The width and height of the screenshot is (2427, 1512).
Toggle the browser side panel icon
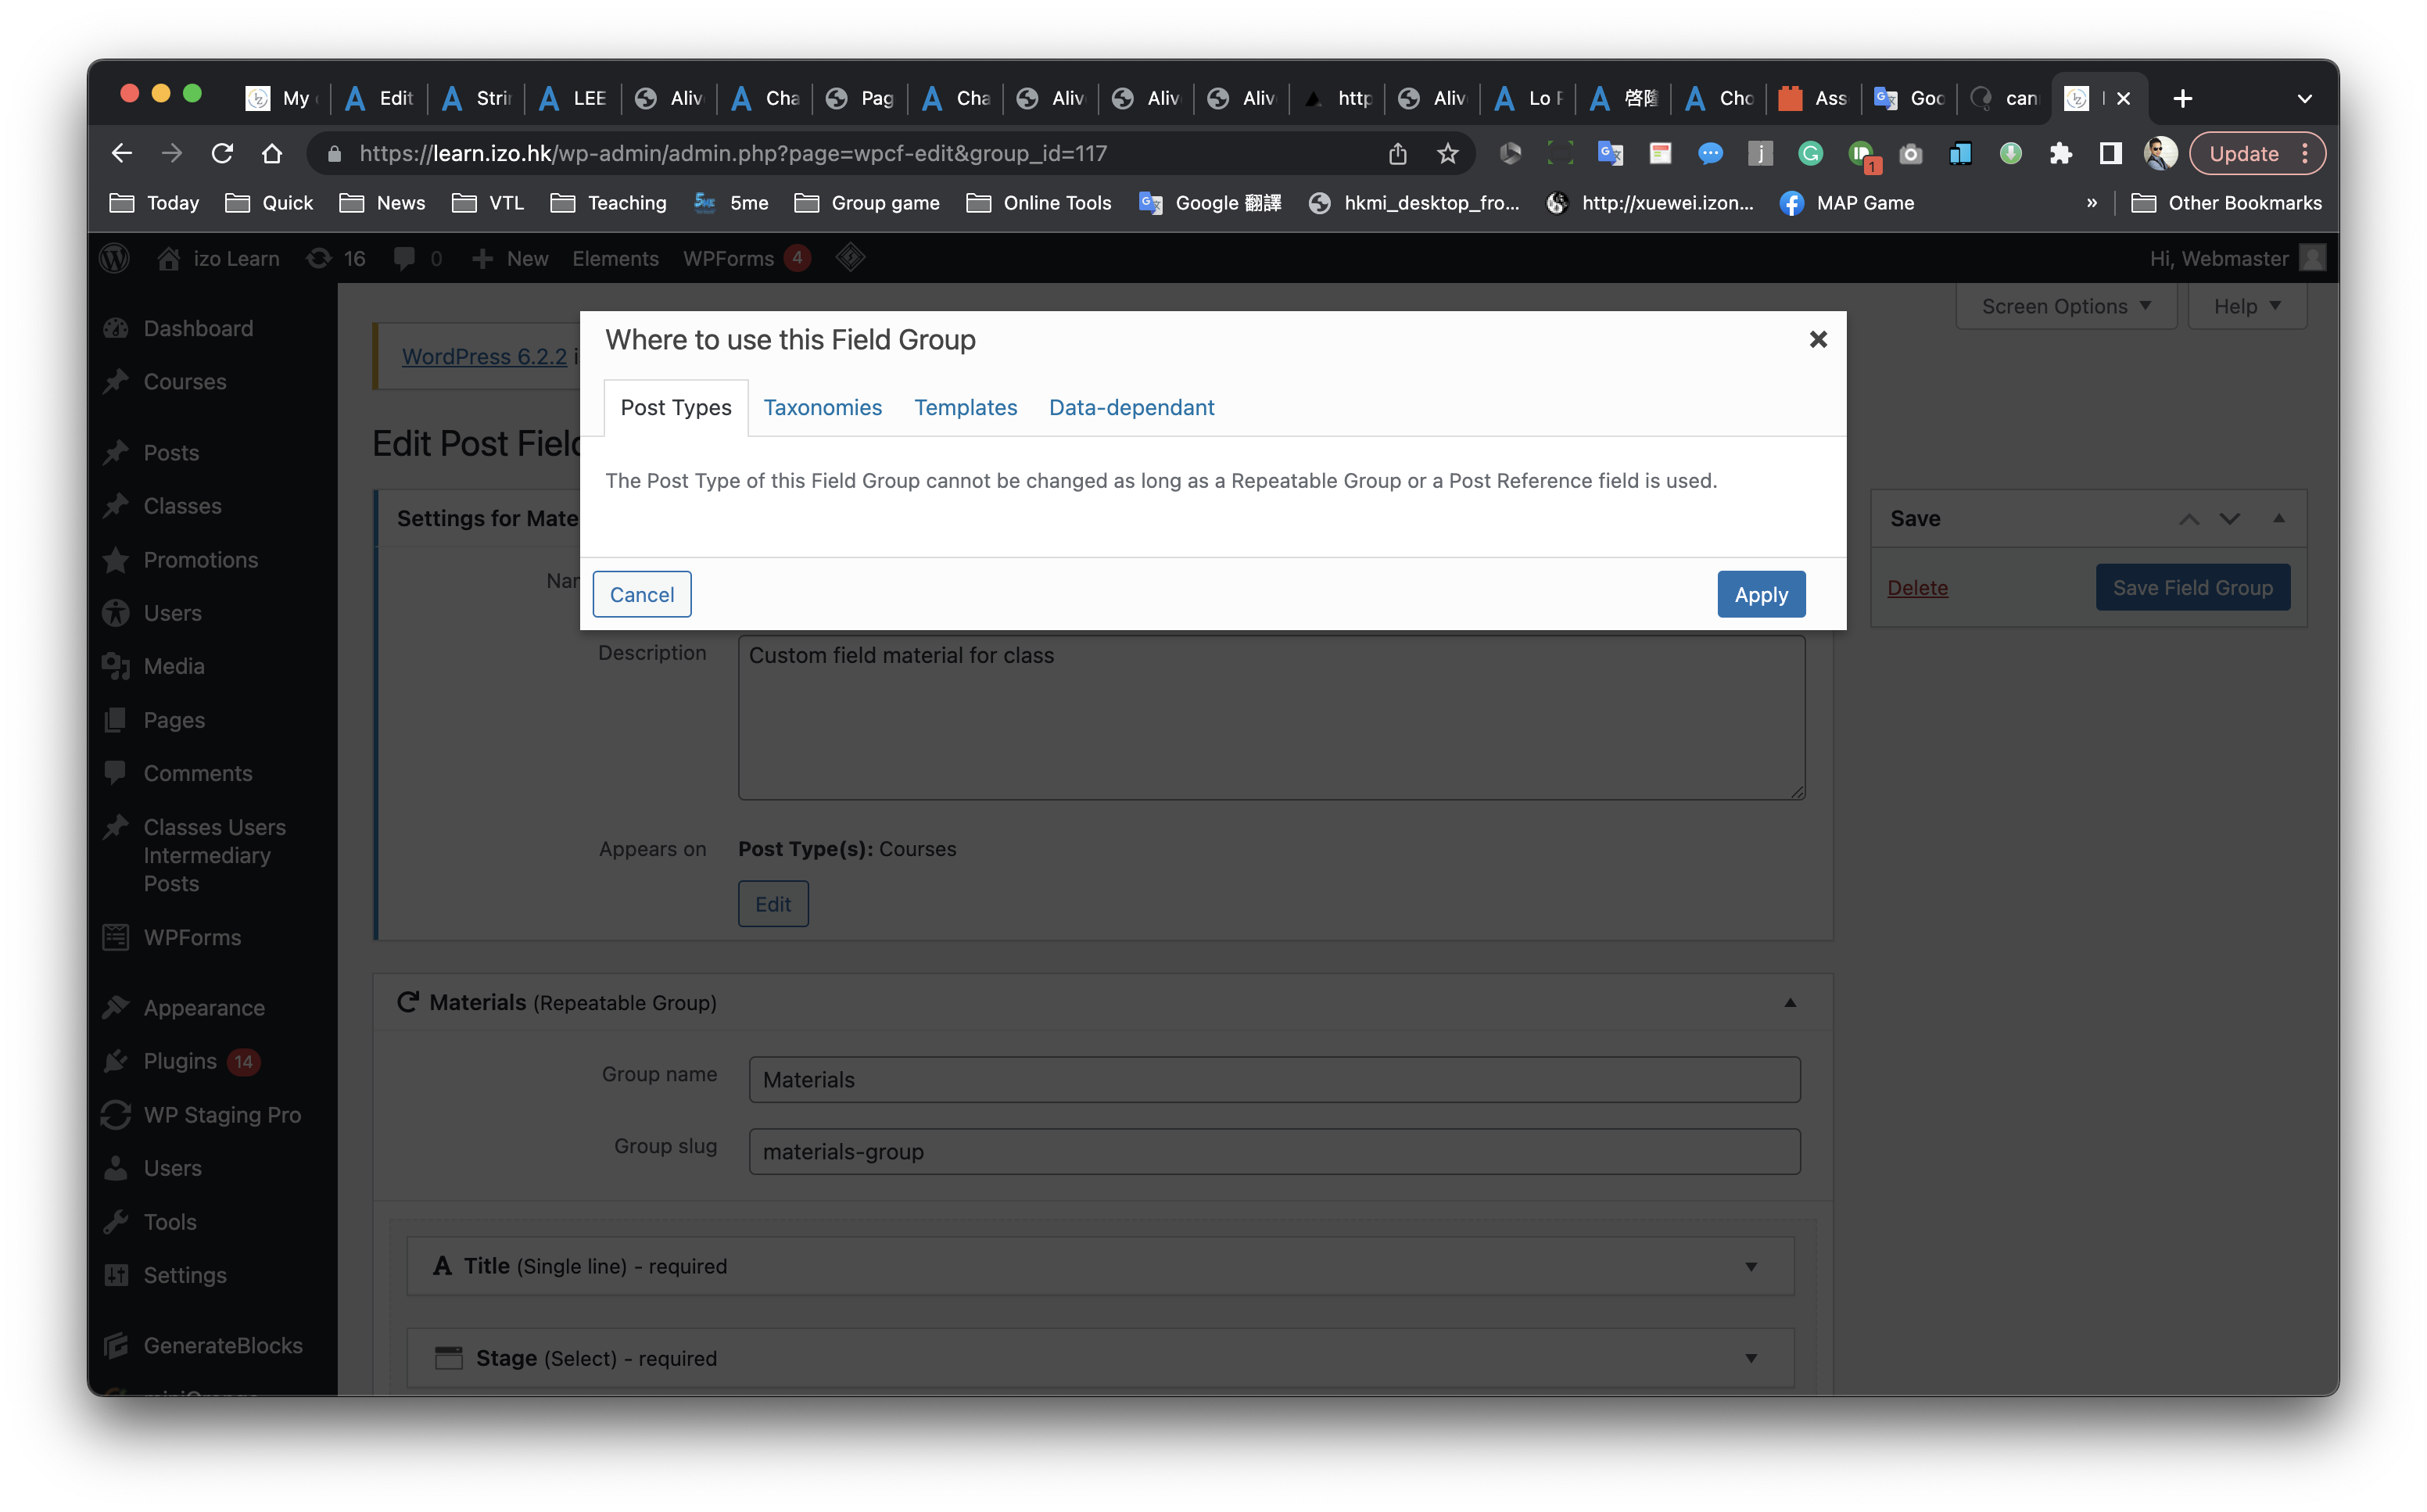pos(2110,153)
